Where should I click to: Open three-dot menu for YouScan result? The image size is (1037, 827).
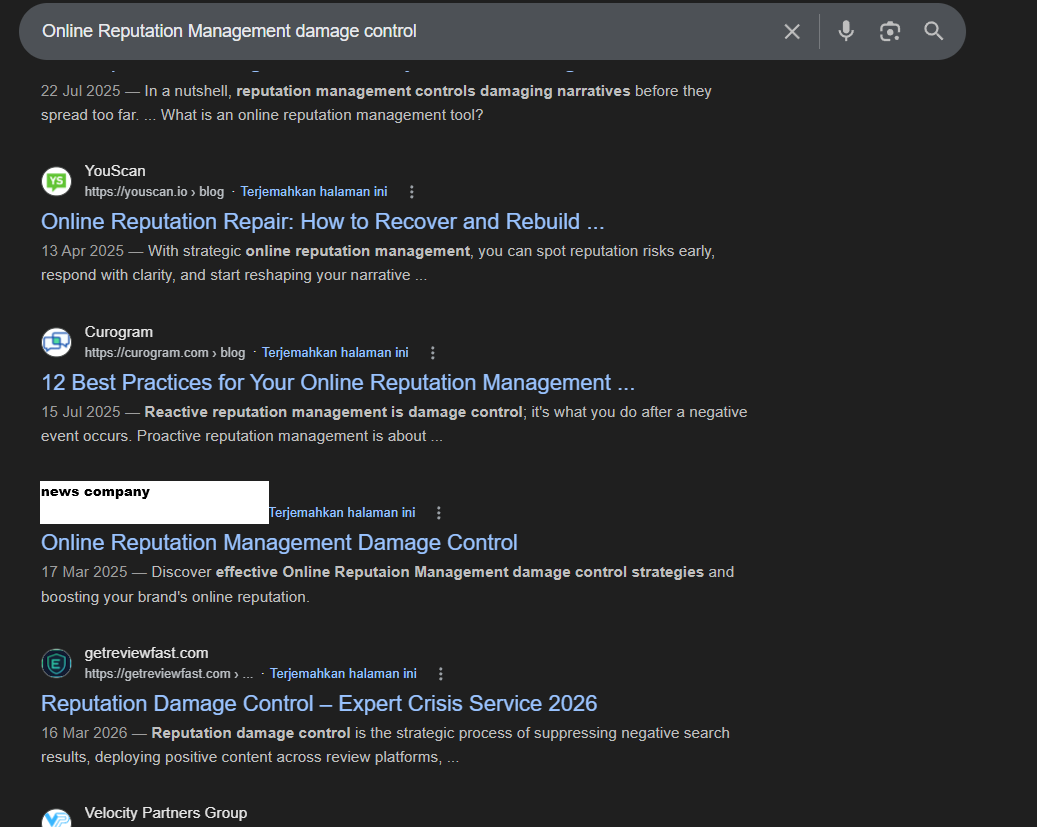click(x=411, y=192)
